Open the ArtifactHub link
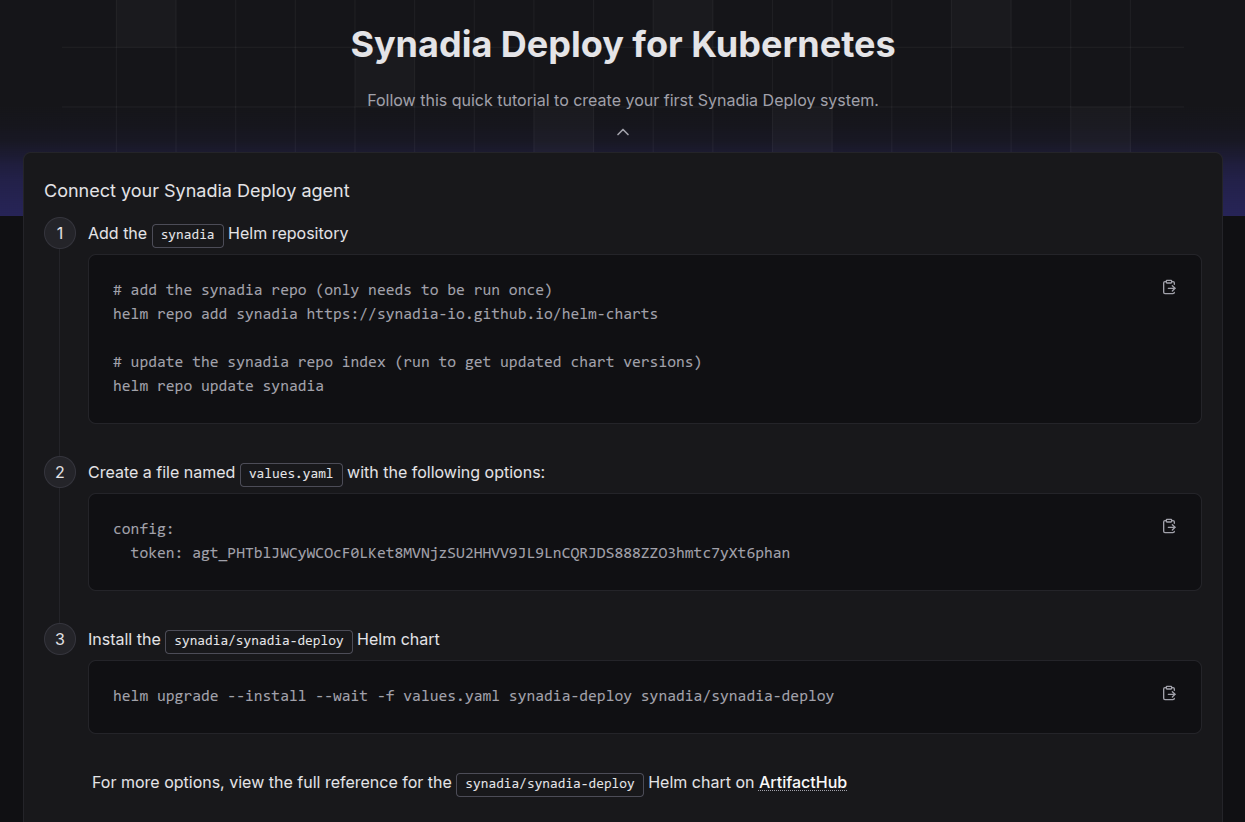 [803, 782]
